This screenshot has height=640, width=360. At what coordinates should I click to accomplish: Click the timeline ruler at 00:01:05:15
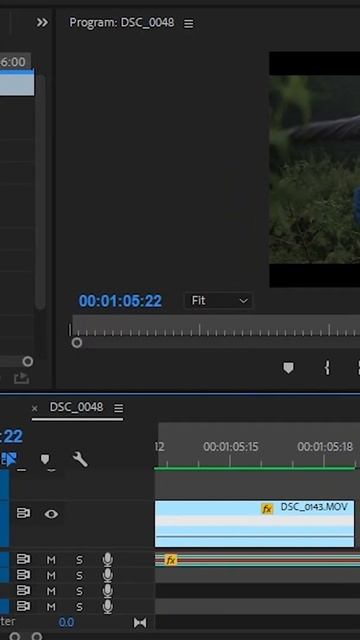[x=231, y=447]
